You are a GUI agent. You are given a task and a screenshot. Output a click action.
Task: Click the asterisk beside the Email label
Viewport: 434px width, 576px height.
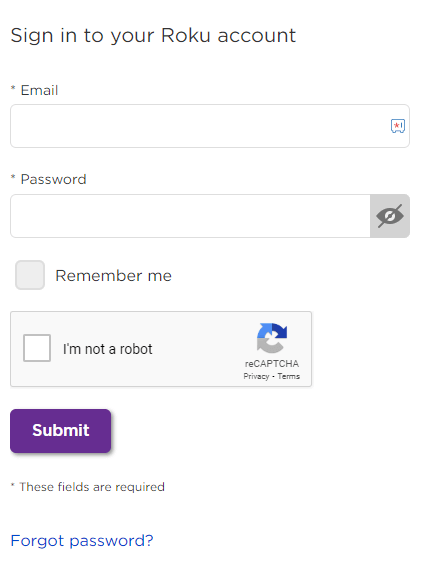pyautogui.click(x=13, y=88)
